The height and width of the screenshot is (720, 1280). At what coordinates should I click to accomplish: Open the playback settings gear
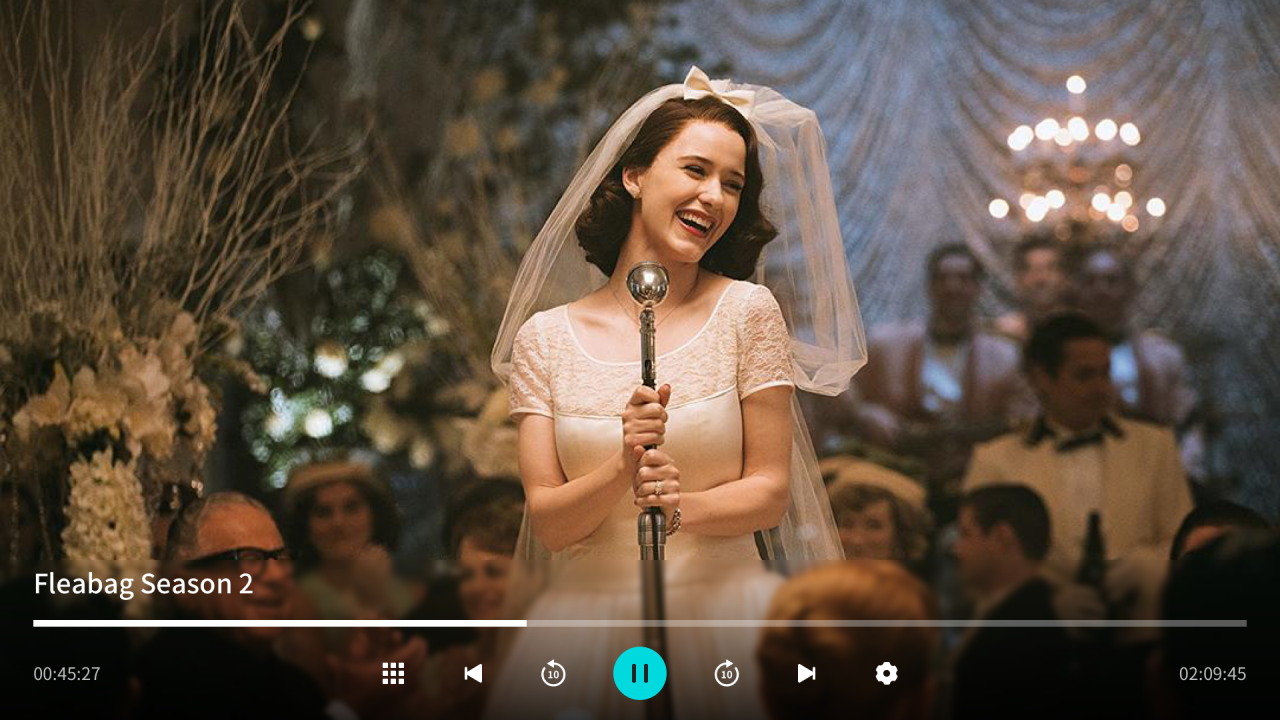[887, 673]
